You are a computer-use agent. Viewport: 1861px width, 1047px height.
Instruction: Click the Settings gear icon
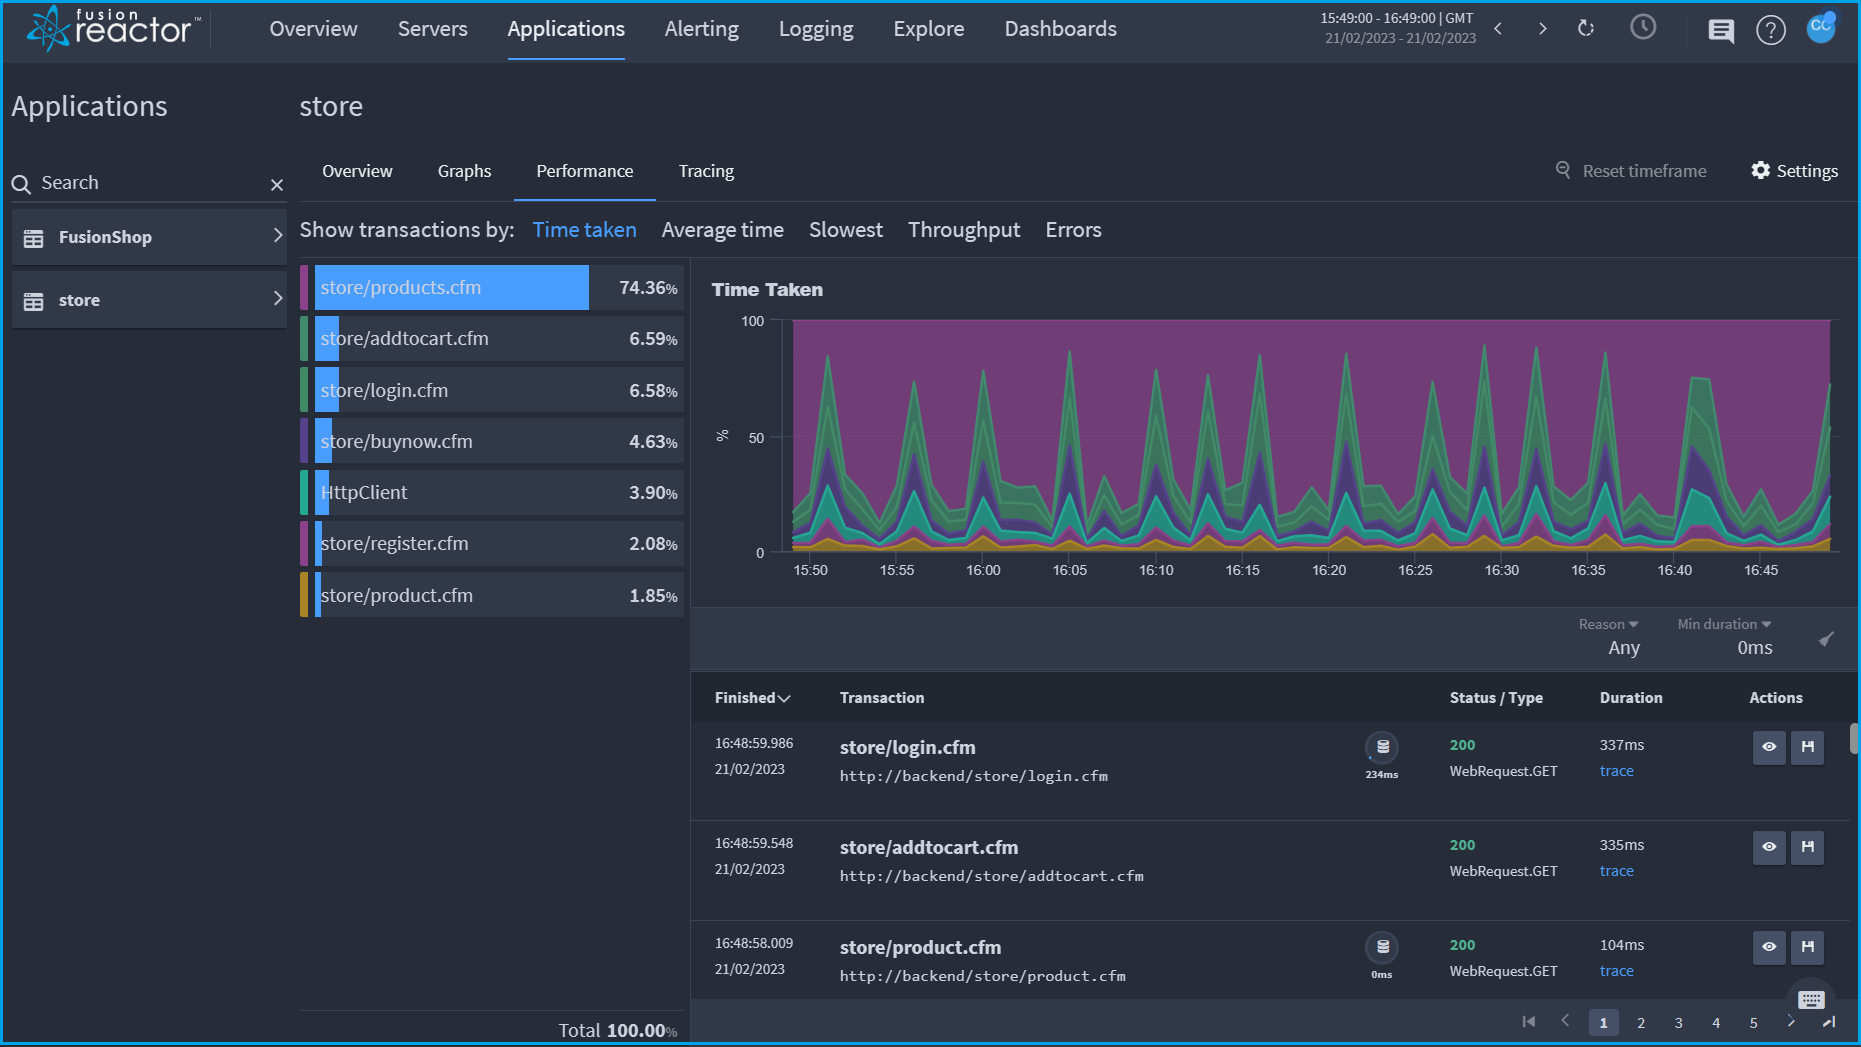1761,170
